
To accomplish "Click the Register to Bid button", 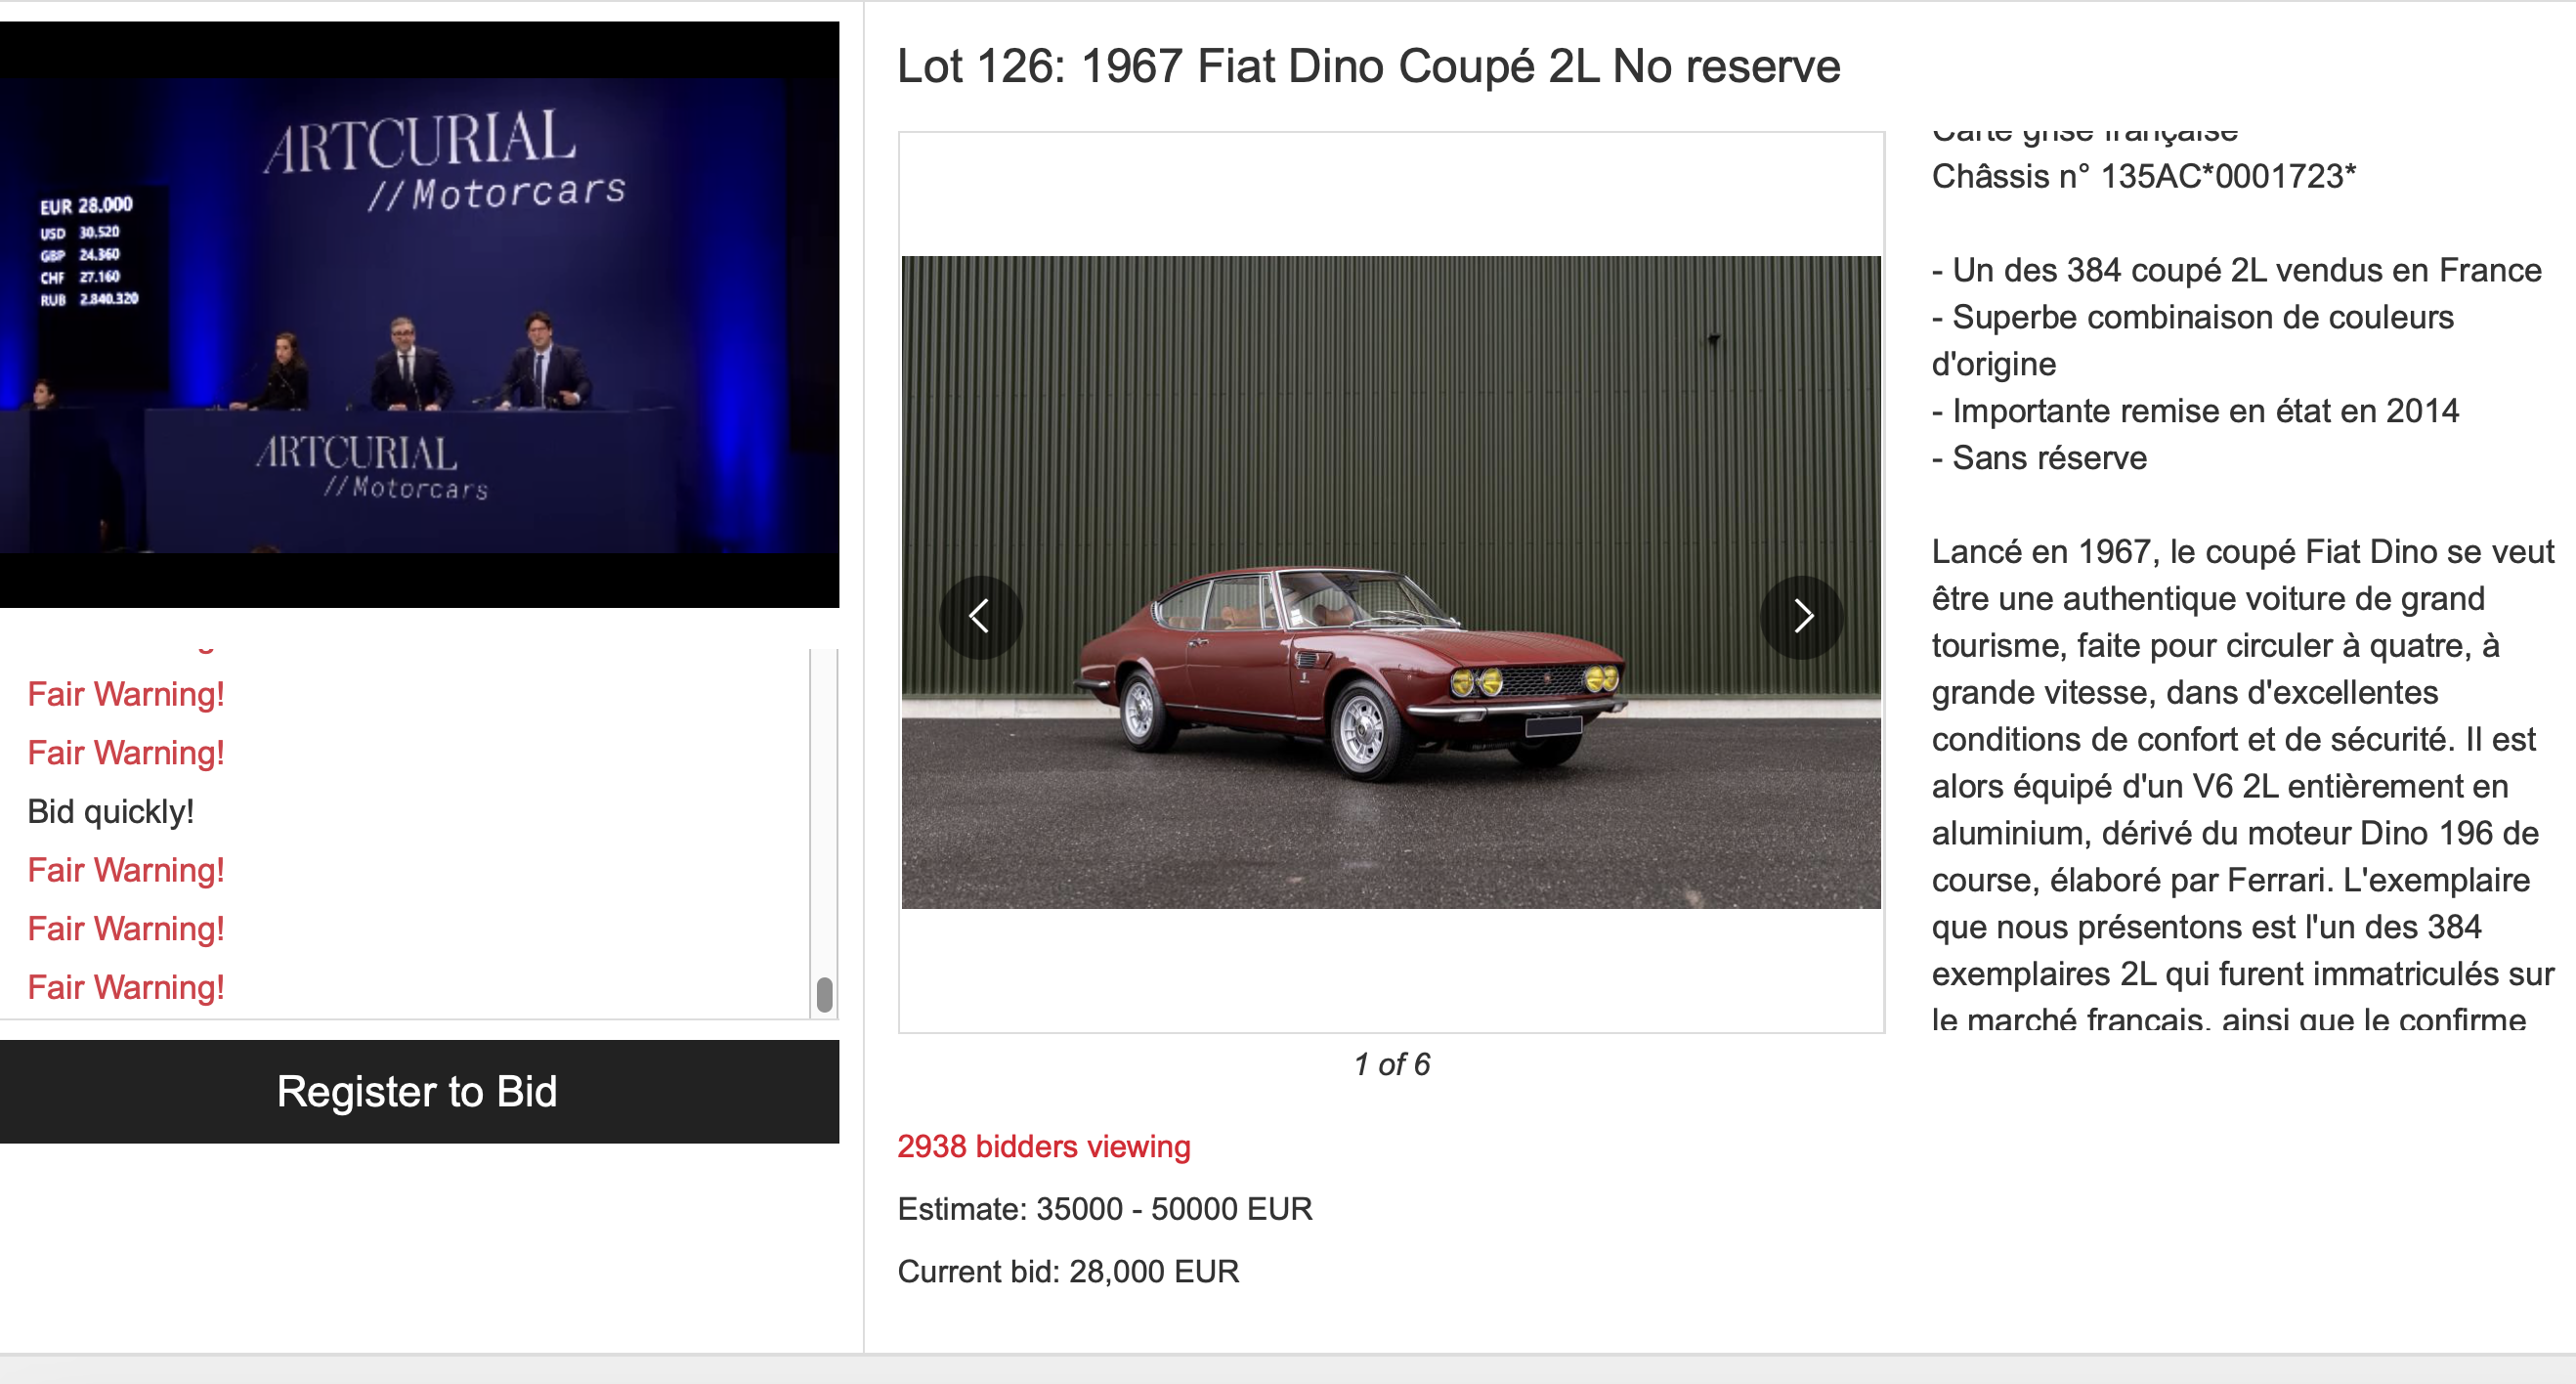I will (x=418, y=1091).
